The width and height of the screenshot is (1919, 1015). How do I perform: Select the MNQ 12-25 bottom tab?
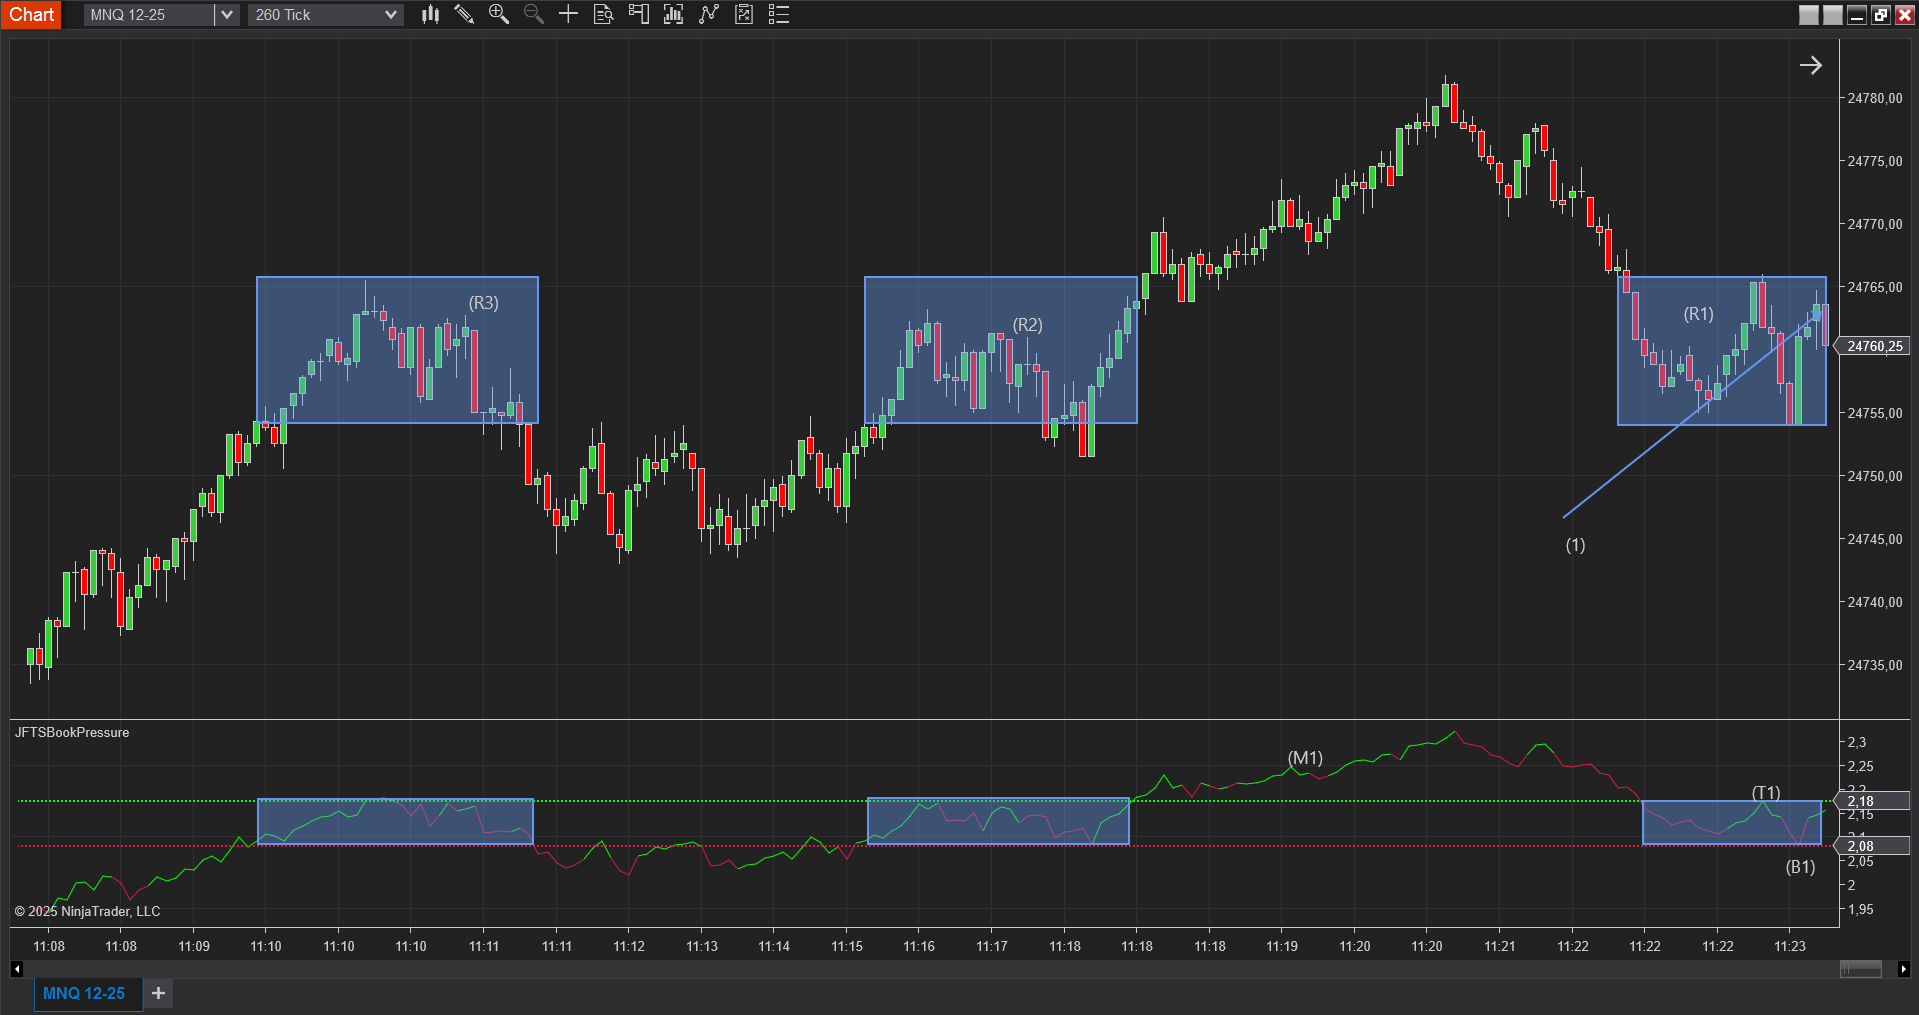(x=85, y=993)
